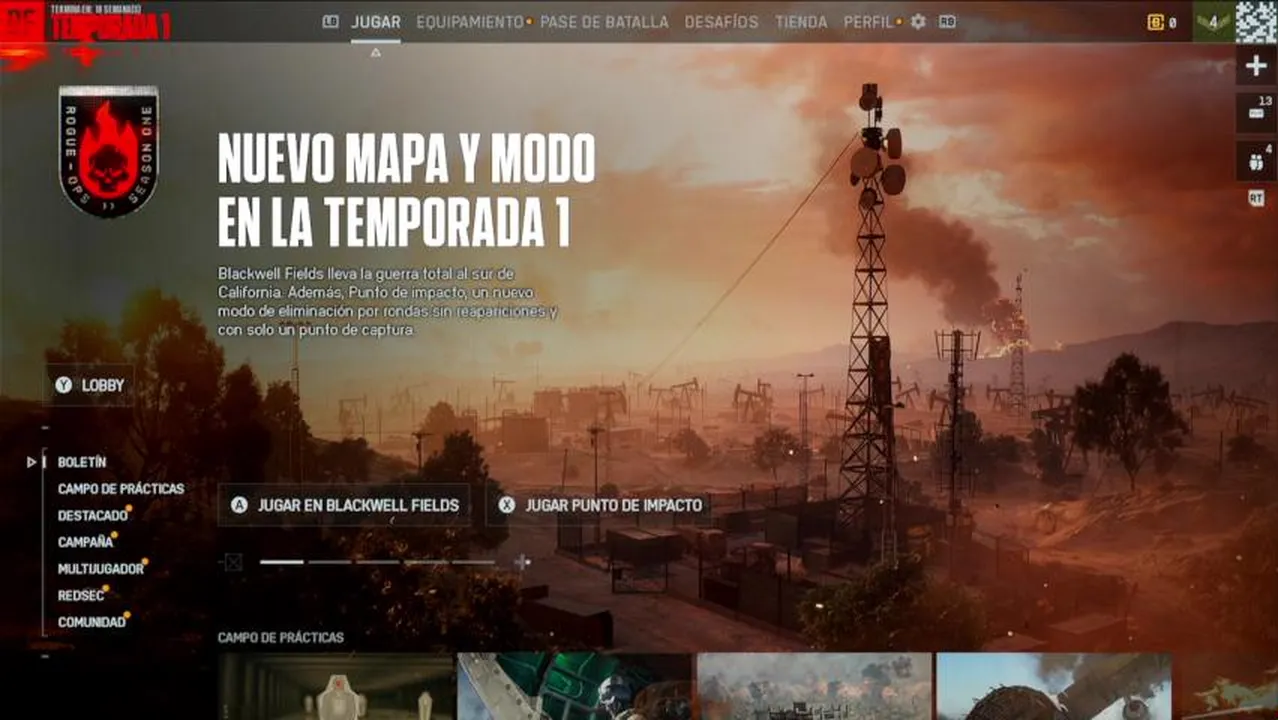Open the first shooting range target thumbnail
This screenshot has width=1278, height=720.
[x=336, y=687]
